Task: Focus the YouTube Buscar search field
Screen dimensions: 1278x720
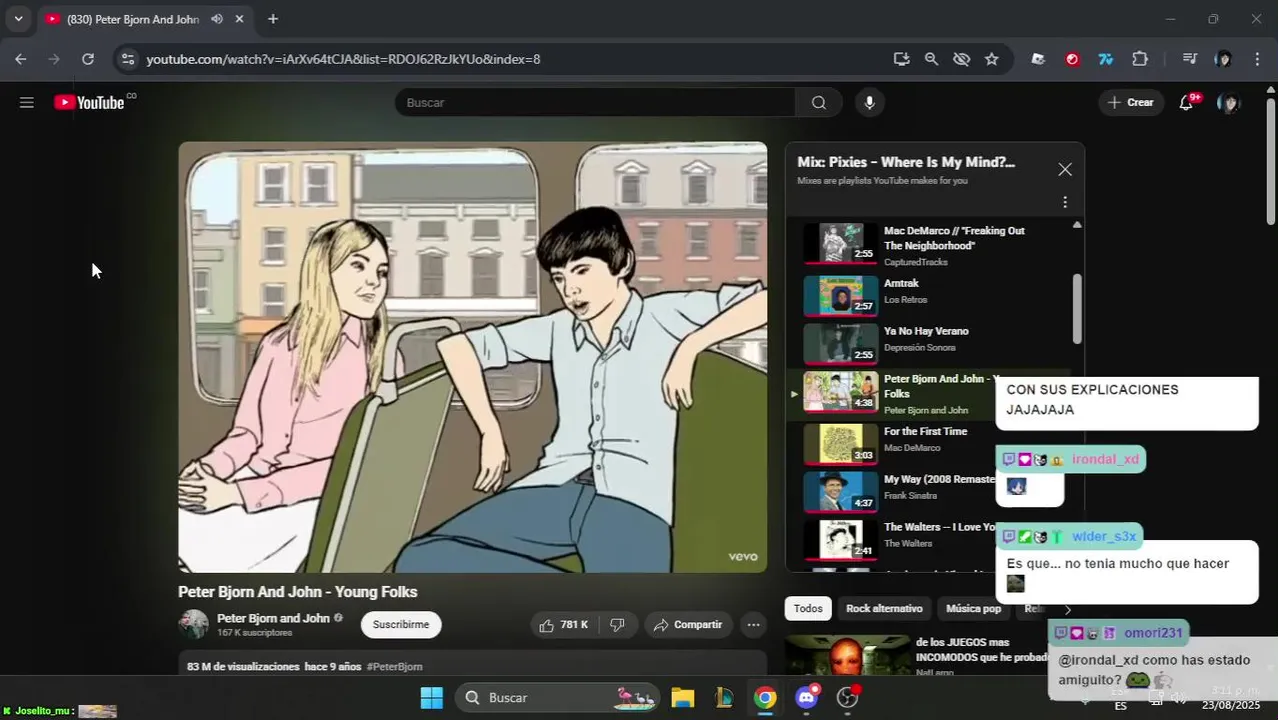Action: pos(595,102)
